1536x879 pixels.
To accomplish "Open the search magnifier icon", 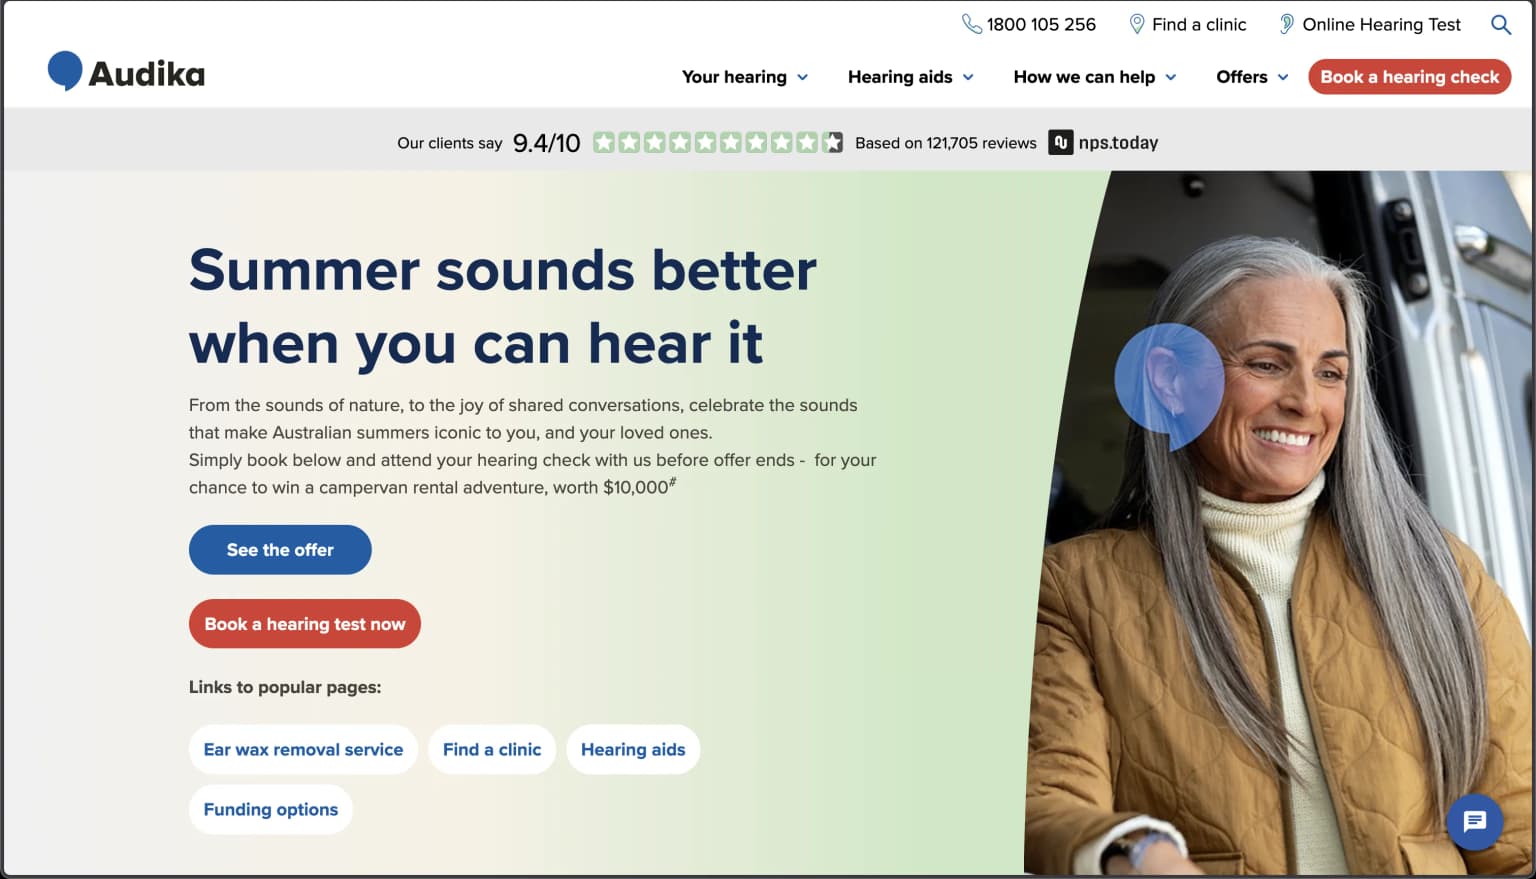I will point(1500,25).
